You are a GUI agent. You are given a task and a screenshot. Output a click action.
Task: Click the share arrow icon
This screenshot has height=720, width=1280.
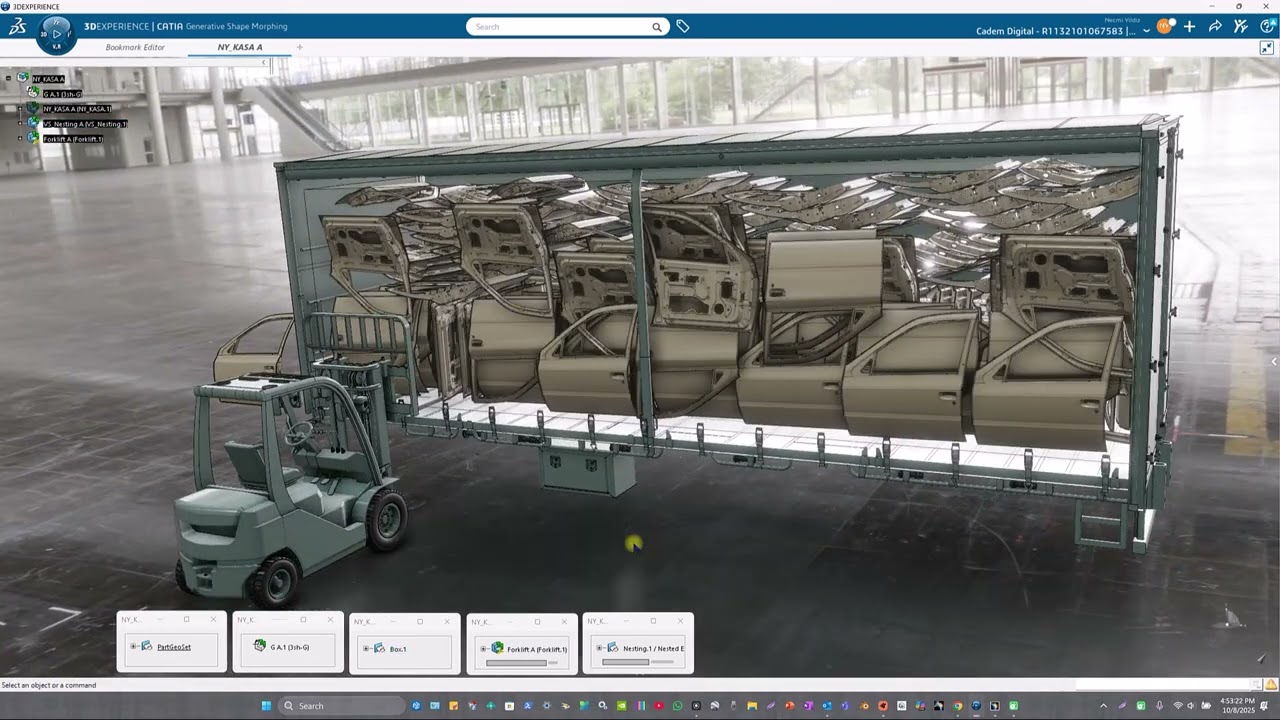pyautogui.click(x=1215, y=27)
